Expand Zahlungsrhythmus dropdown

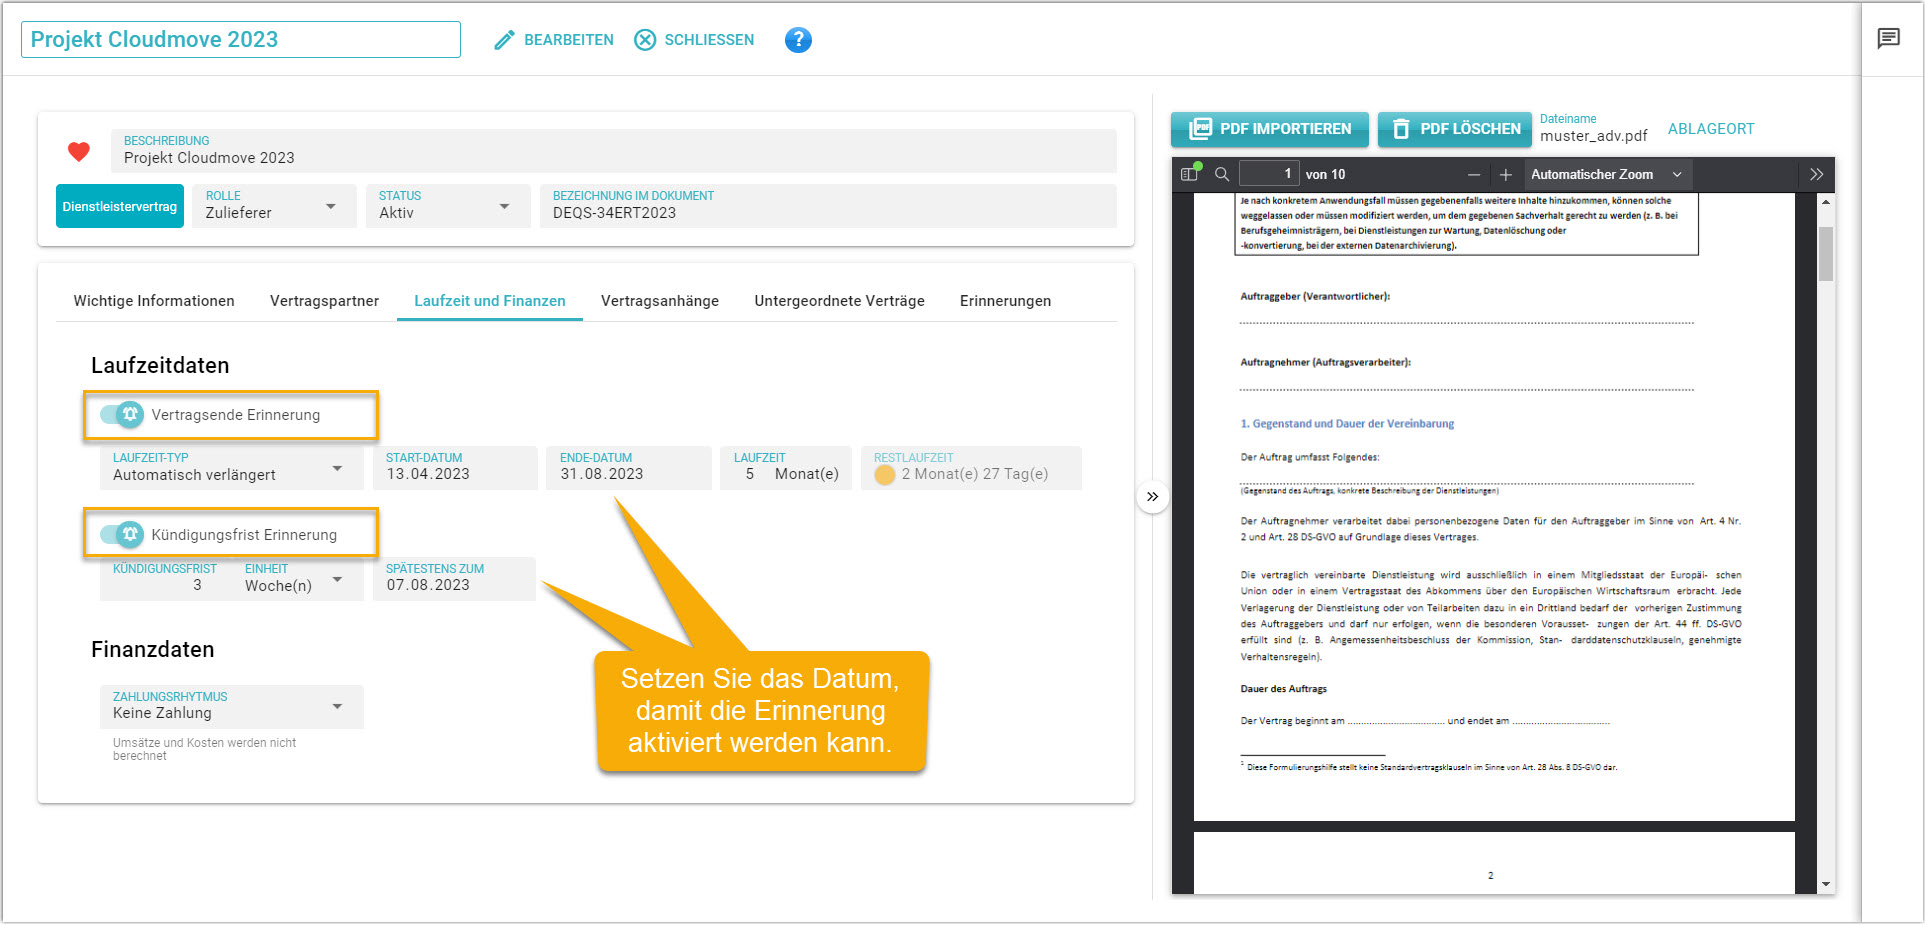[x=231, y=706]
